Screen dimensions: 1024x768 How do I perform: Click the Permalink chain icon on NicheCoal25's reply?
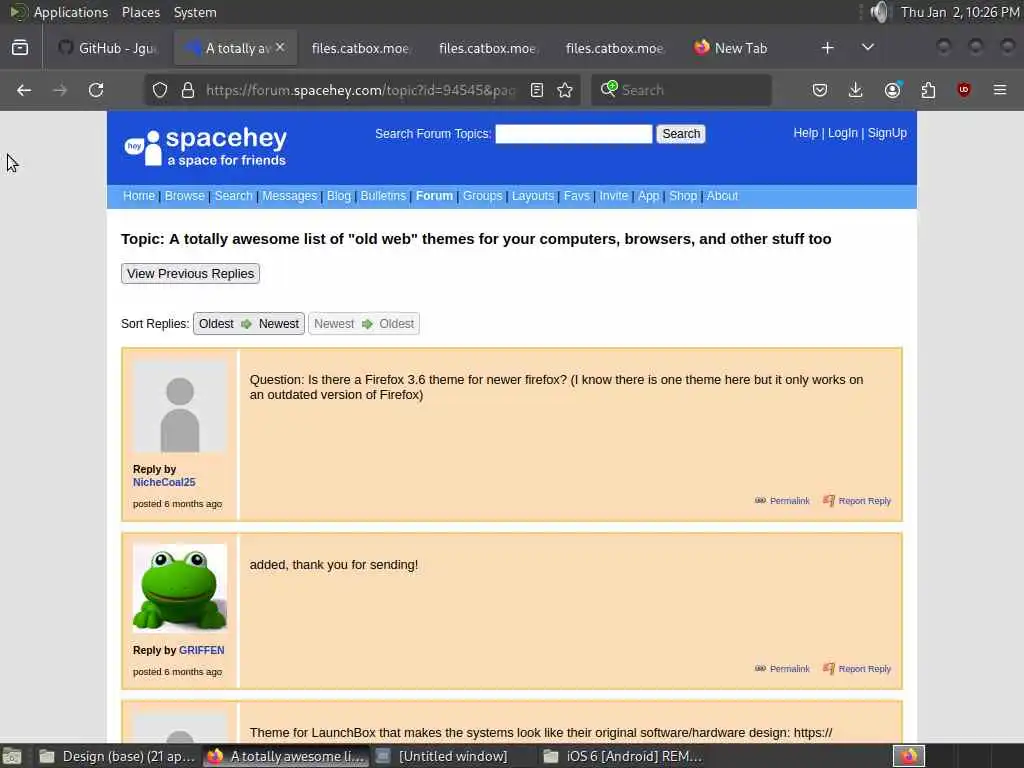point(760,500)
